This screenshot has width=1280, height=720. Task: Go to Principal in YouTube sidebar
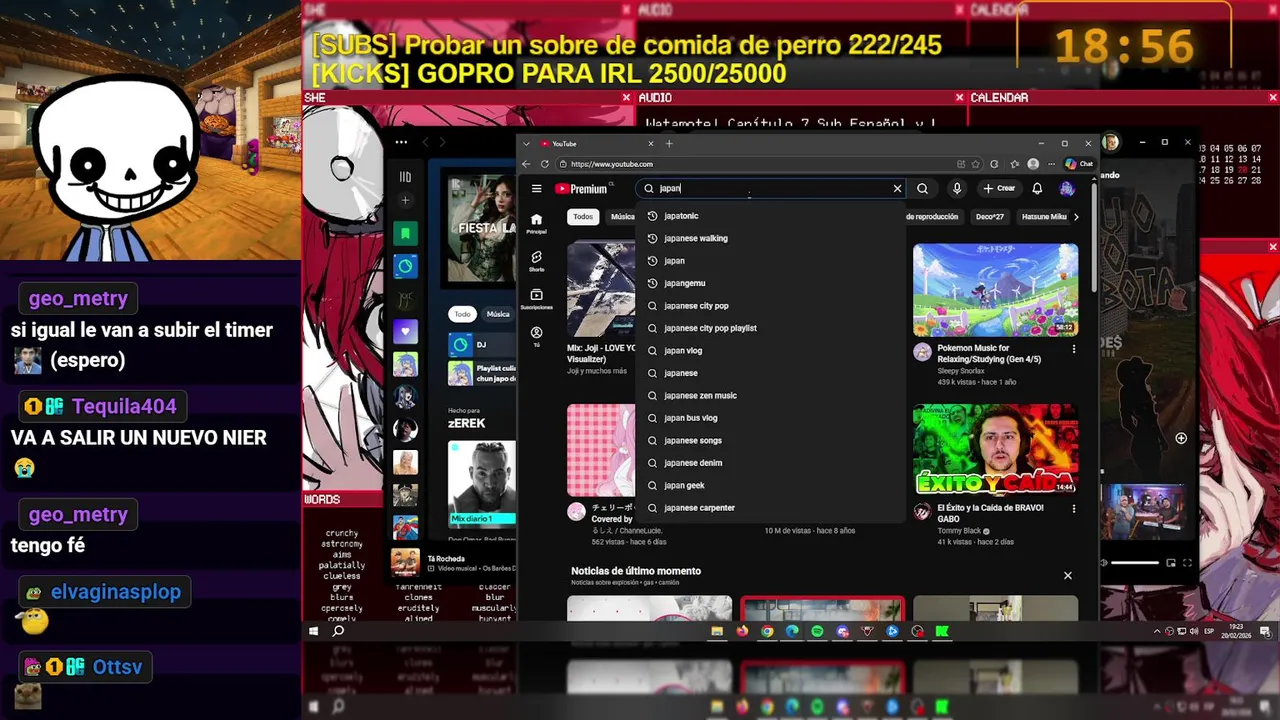[536, 223]
